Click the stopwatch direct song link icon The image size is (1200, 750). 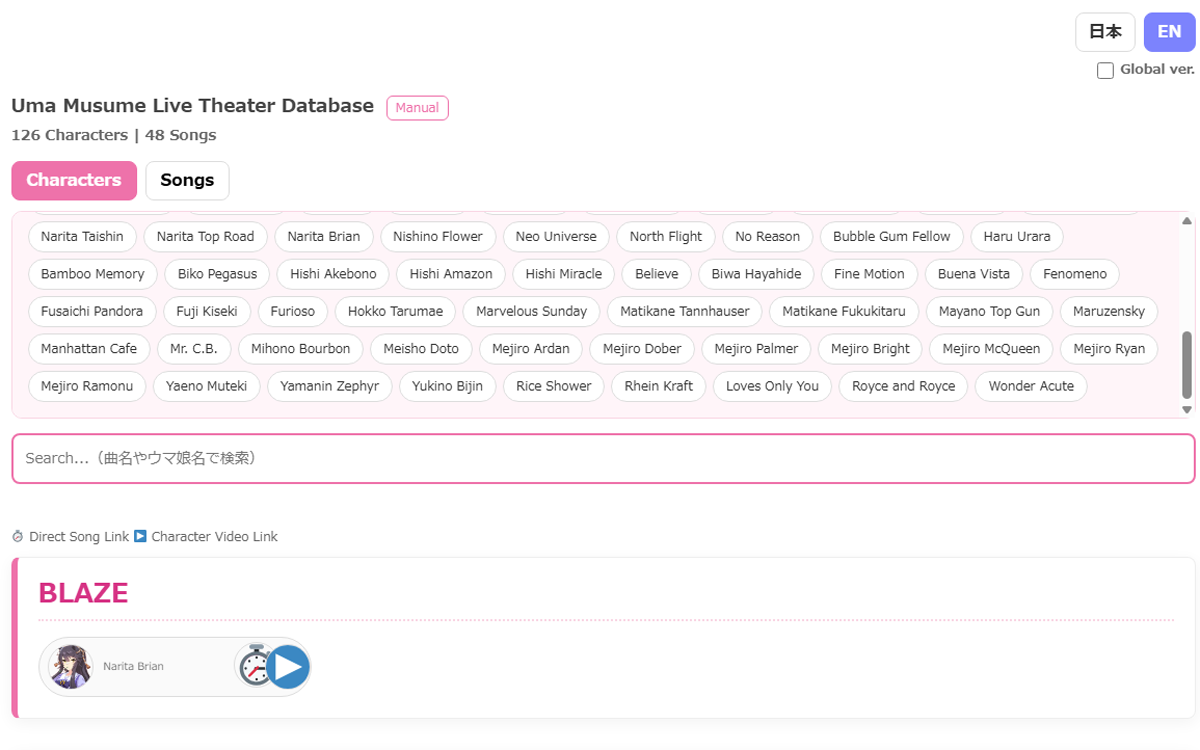click(255, 666)
